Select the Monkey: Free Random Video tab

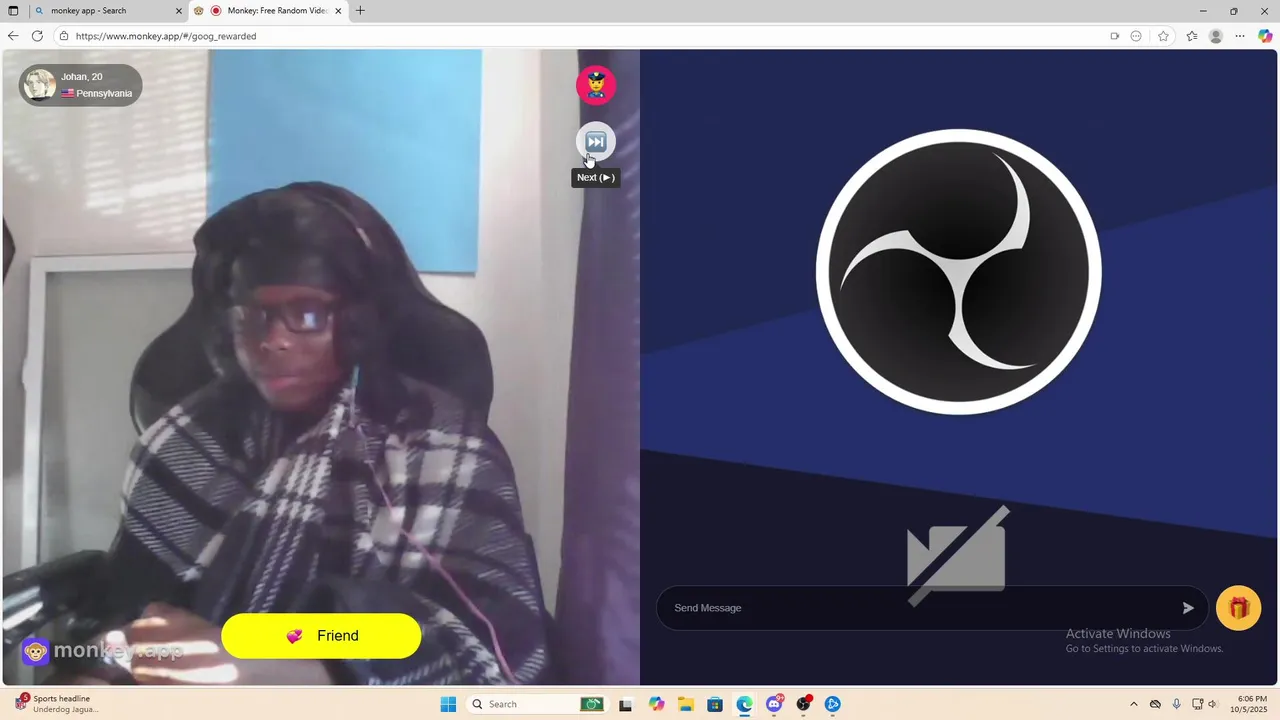point(268,11)
